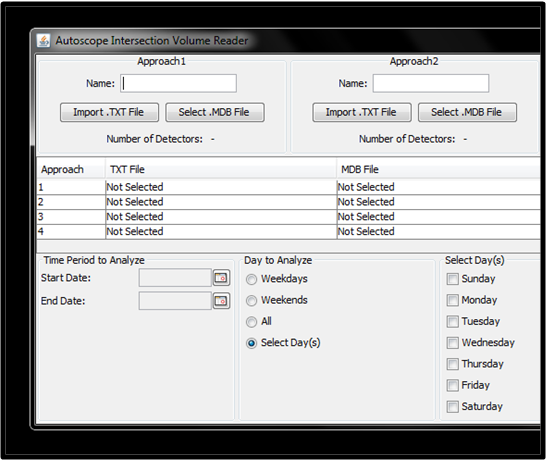Viewport: 546px width, 461px height.
Task: Enable the Monday checkbox
Action: point(452,300)
